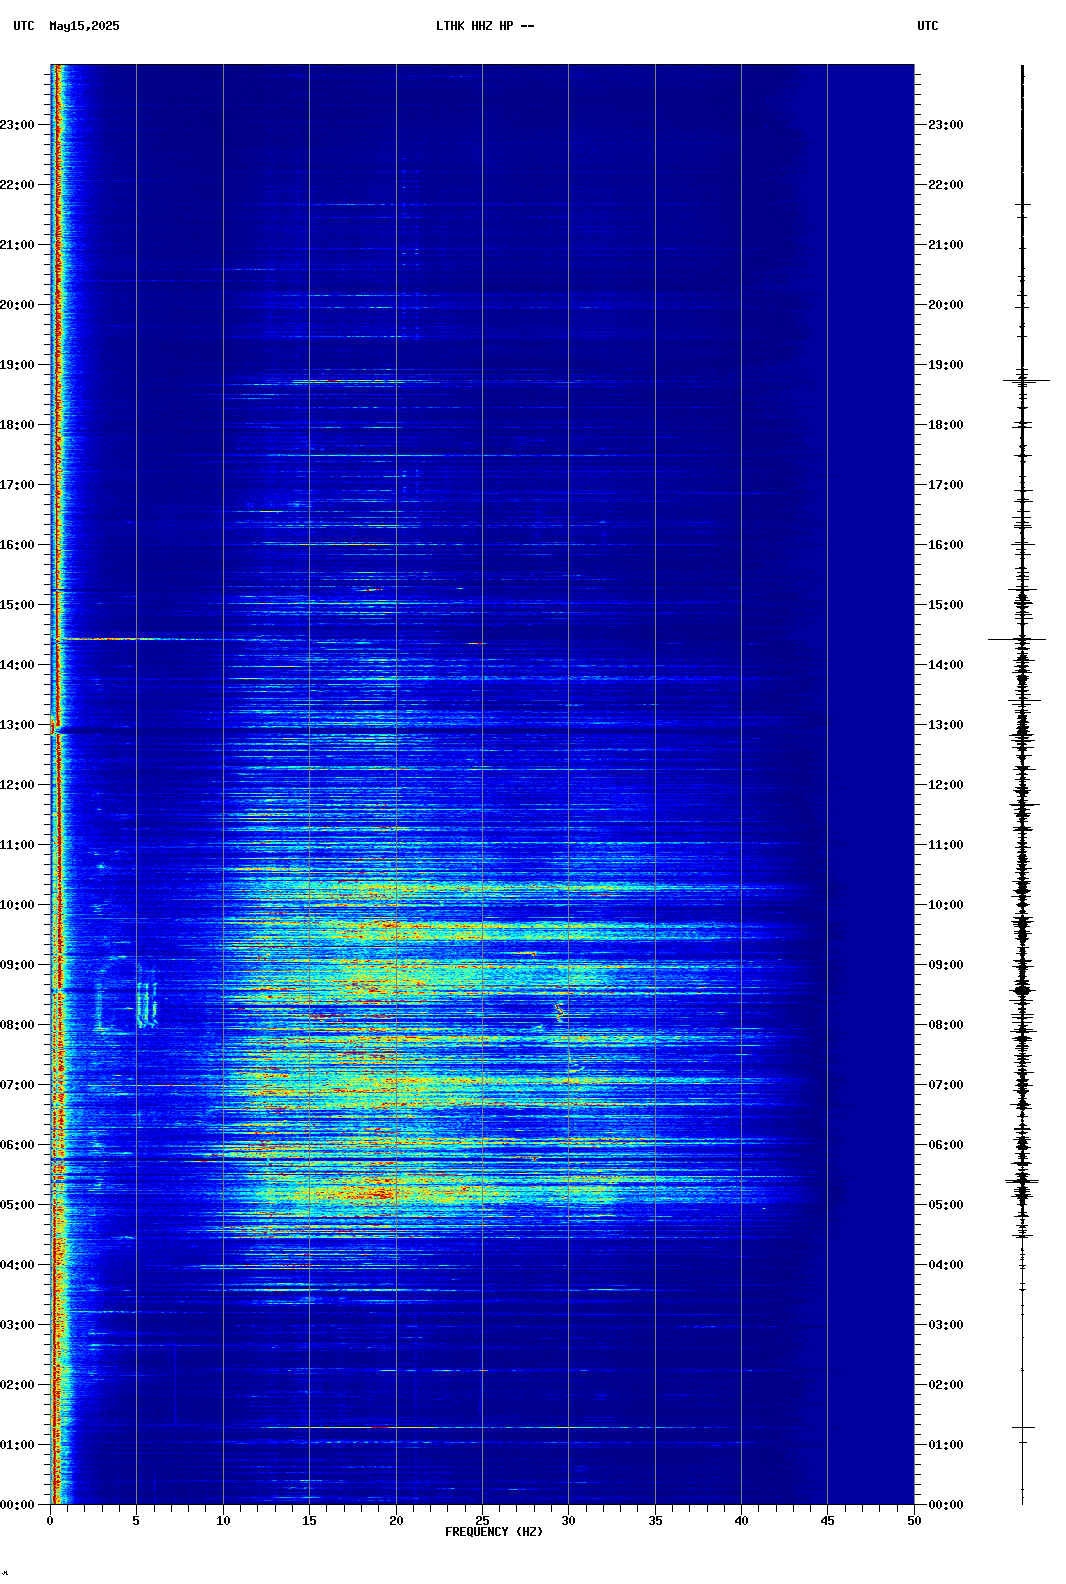Click 19:00 on the right time axis

pyautogui.click(x=946, y=365)
